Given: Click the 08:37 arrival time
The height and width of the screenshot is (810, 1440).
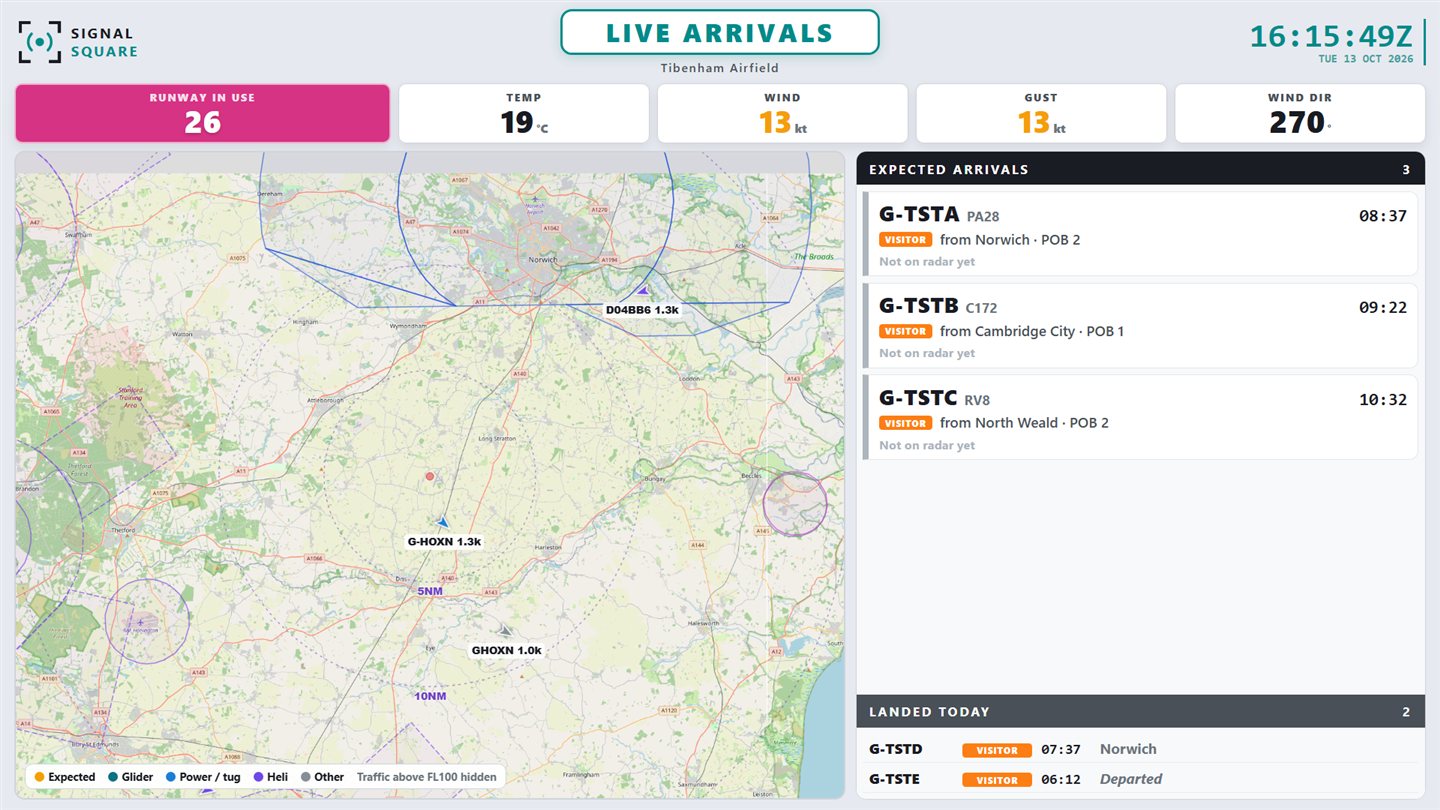Looking at the screenshot, I should point(1383,216).
